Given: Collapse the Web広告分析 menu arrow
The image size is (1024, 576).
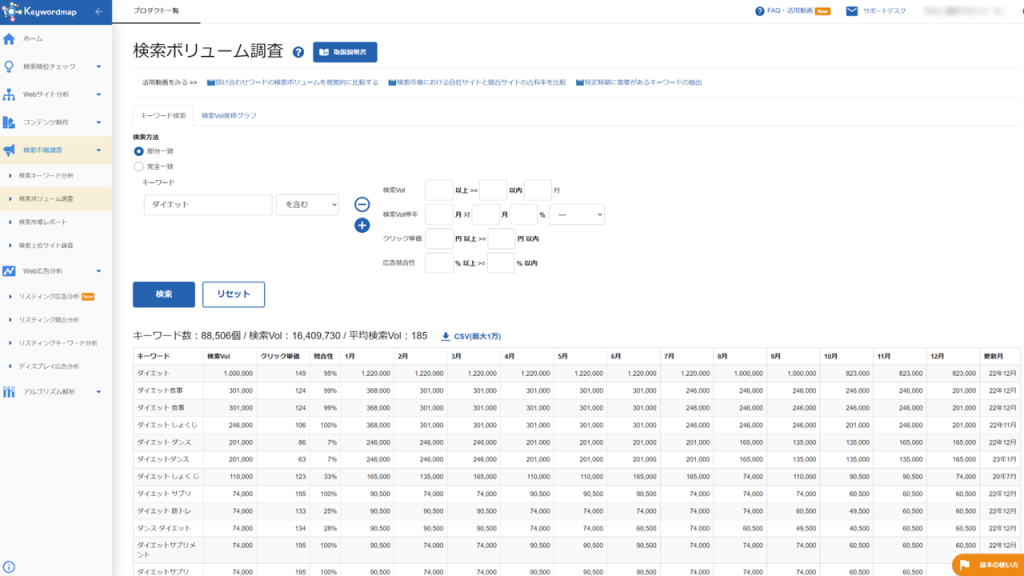Looking at the screenshot, I should click(x=99, y=271).
